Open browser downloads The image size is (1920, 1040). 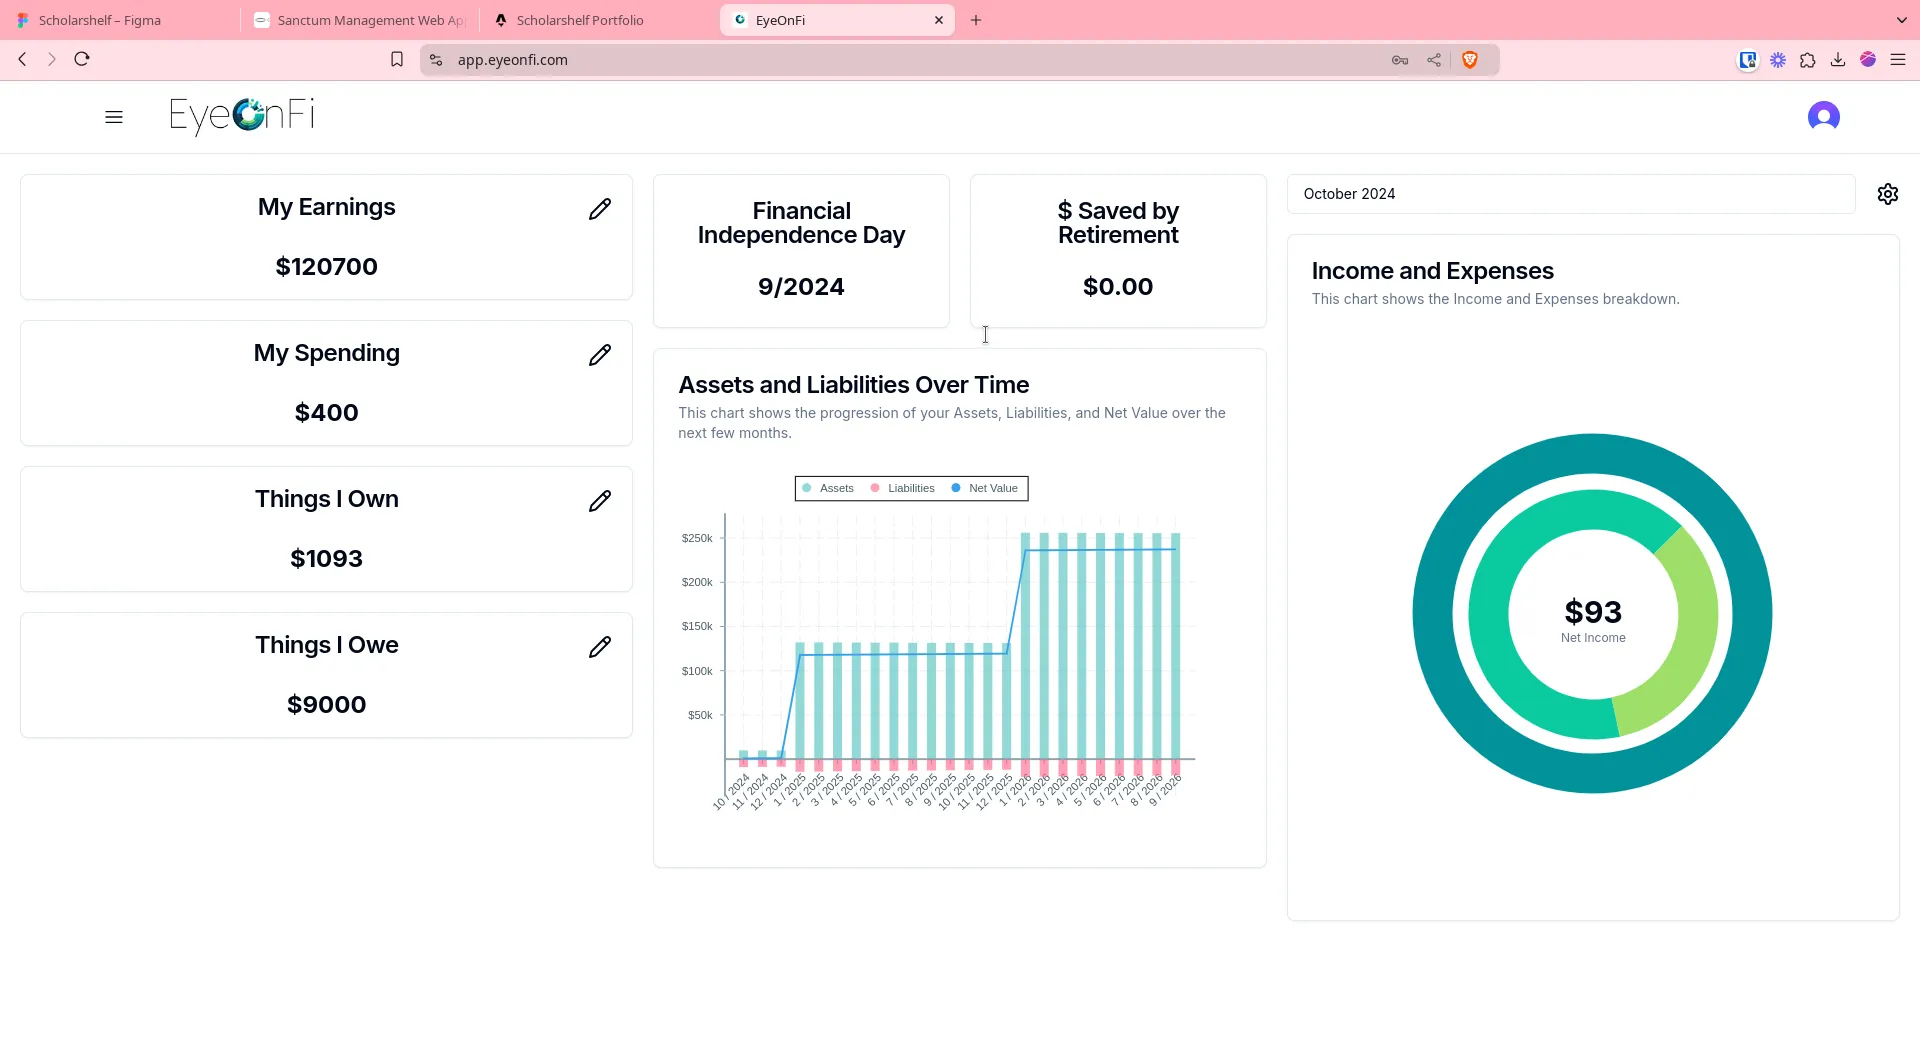pyautogui.click(x=1838, y=60)
